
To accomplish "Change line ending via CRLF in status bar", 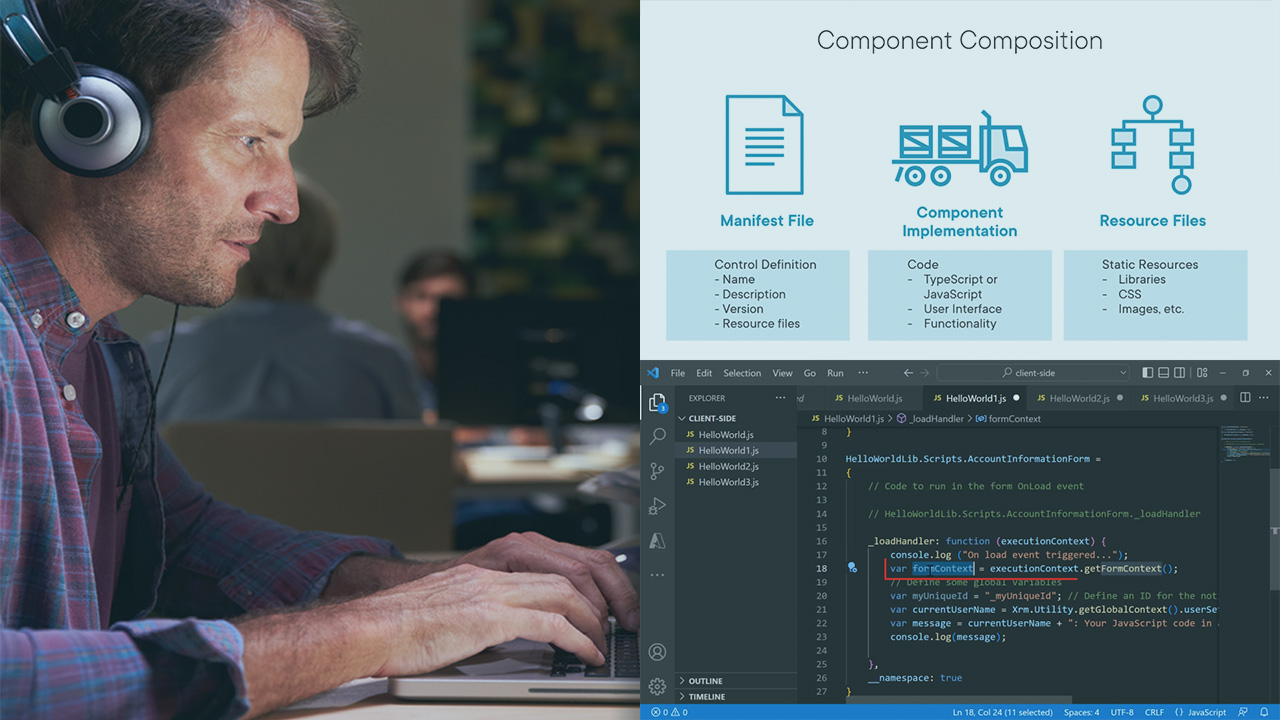I will (1153, 712).
